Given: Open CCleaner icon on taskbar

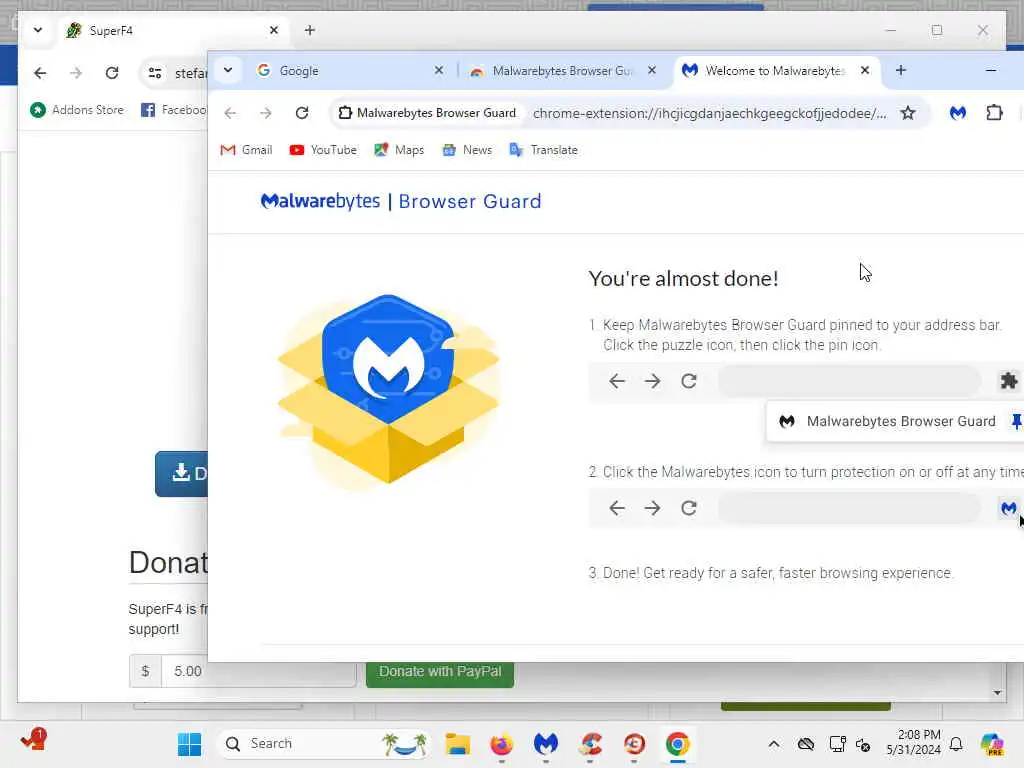Looking at the screenshot, I should coord(590,744).
